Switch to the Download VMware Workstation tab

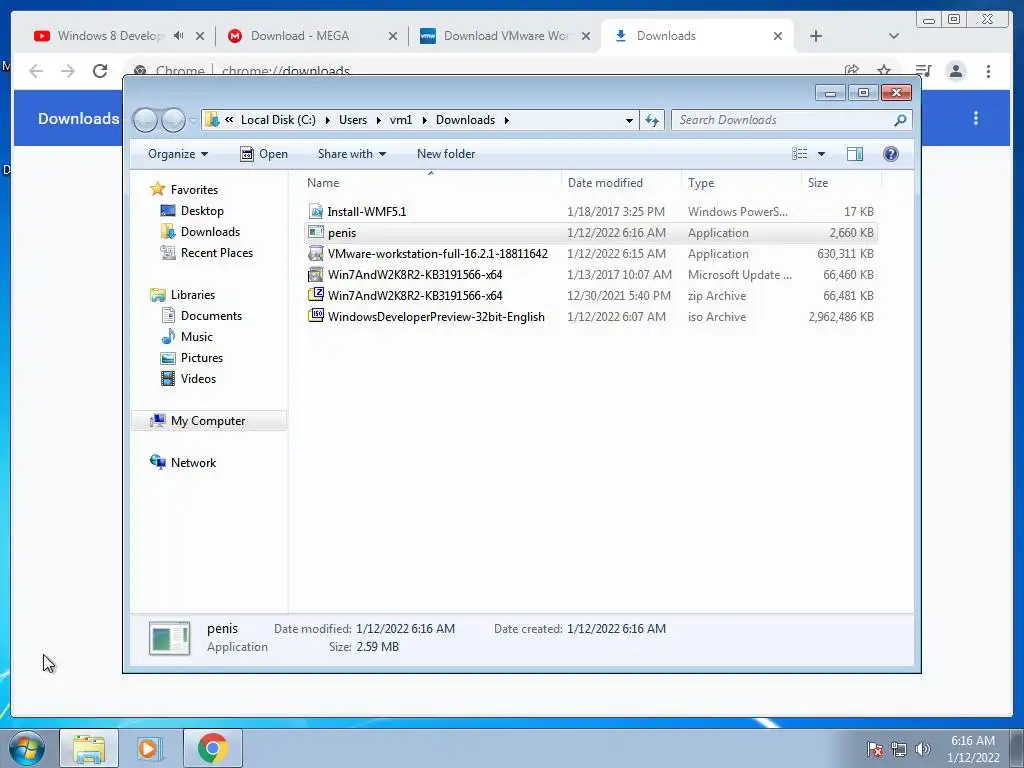tap(503, 36)
